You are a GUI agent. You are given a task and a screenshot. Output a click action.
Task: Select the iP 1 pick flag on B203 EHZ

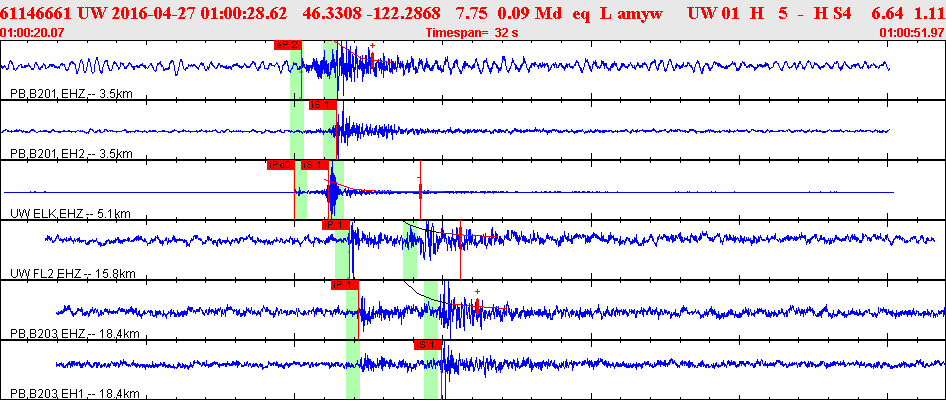pos(344,285)
